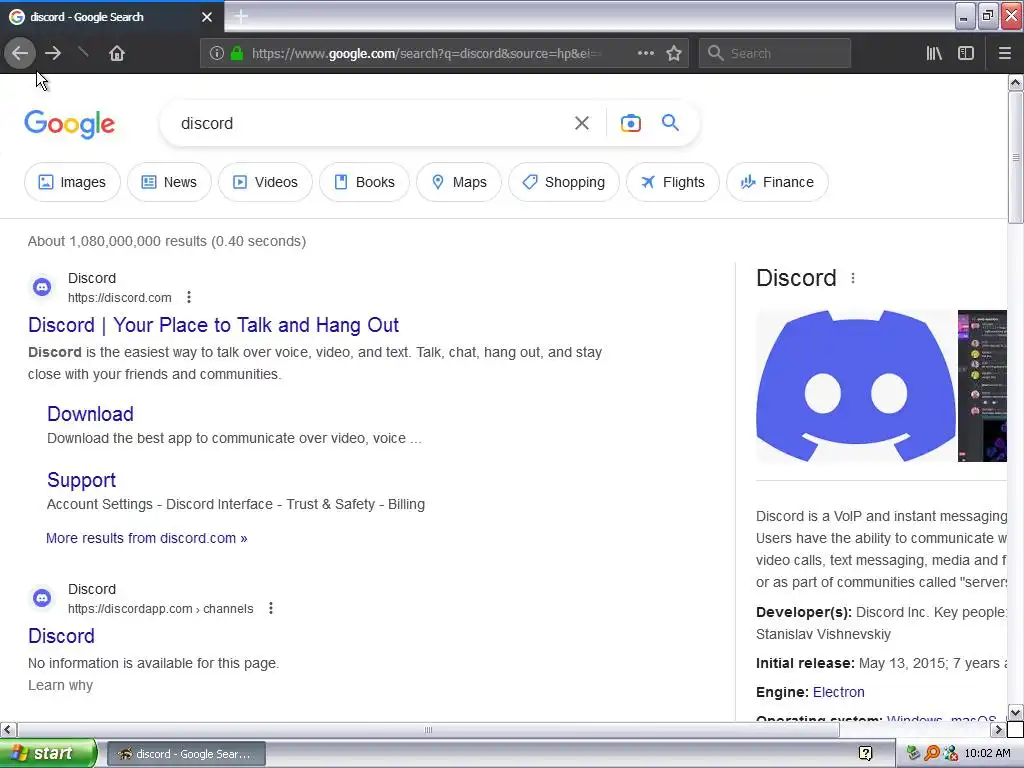
Task: Click the Firefox toolbar Search box
Action: click(x=775, y=54)
